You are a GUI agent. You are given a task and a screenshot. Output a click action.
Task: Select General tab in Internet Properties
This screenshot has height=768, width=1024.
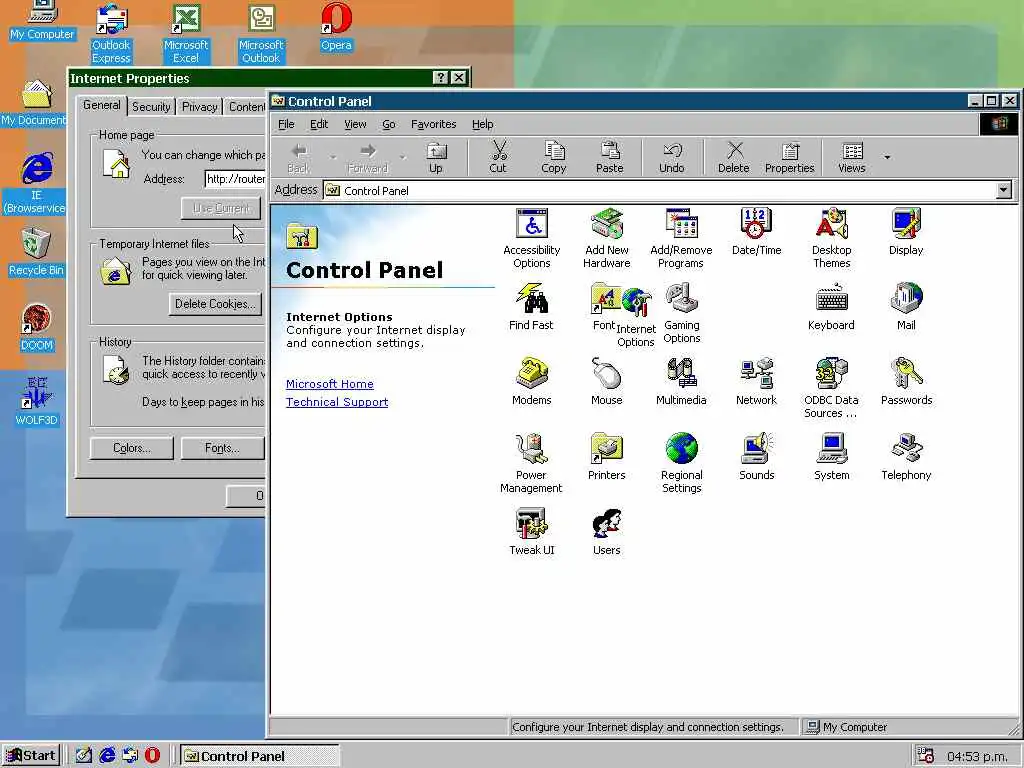click(x=101, y=105)
